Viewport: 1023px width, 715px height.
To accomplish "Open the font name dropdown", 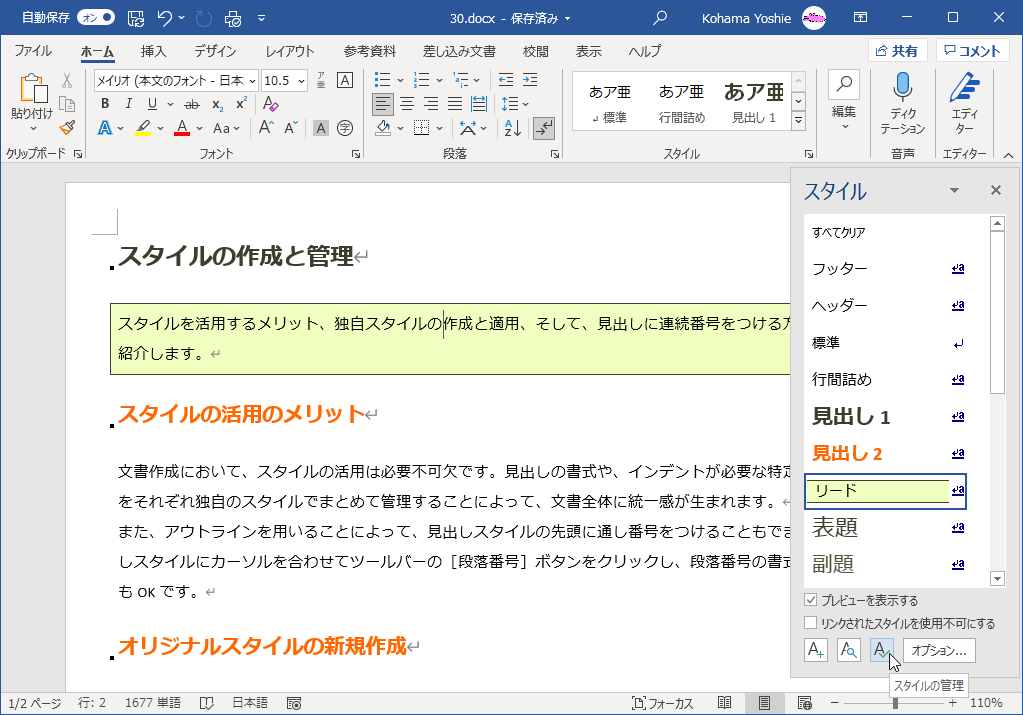I will tap(251, 81).
